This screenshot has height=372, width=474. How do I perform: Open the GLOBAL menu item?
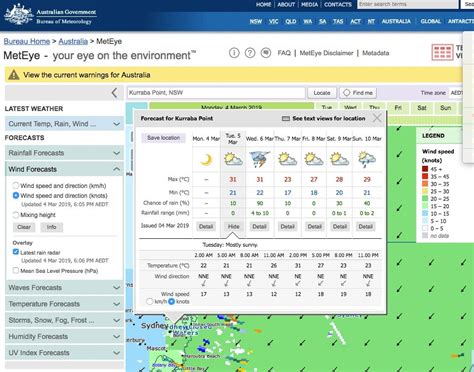[430, 21]
